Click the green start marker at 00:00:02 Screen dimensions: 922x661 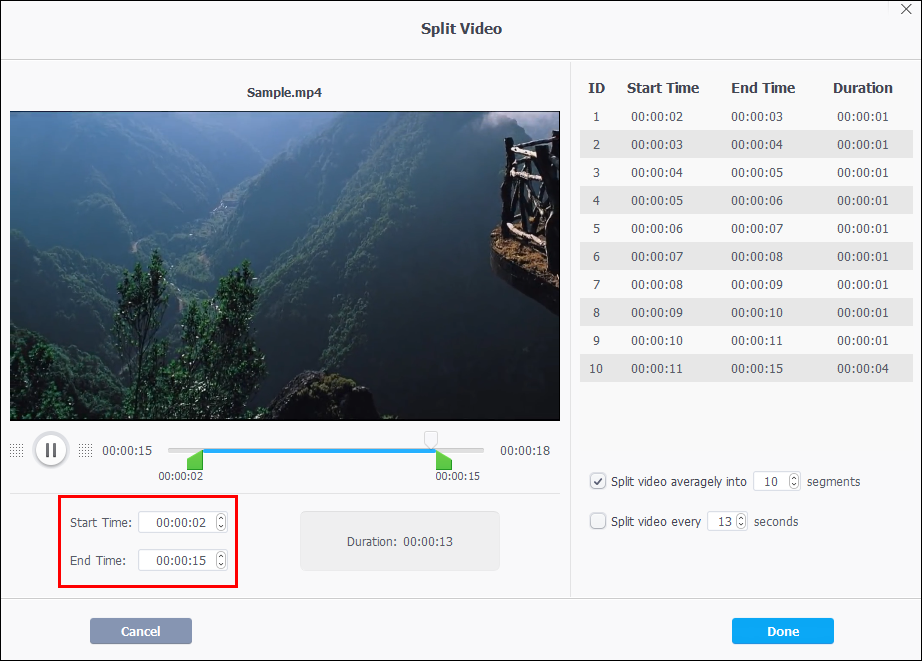click(195, 460)
